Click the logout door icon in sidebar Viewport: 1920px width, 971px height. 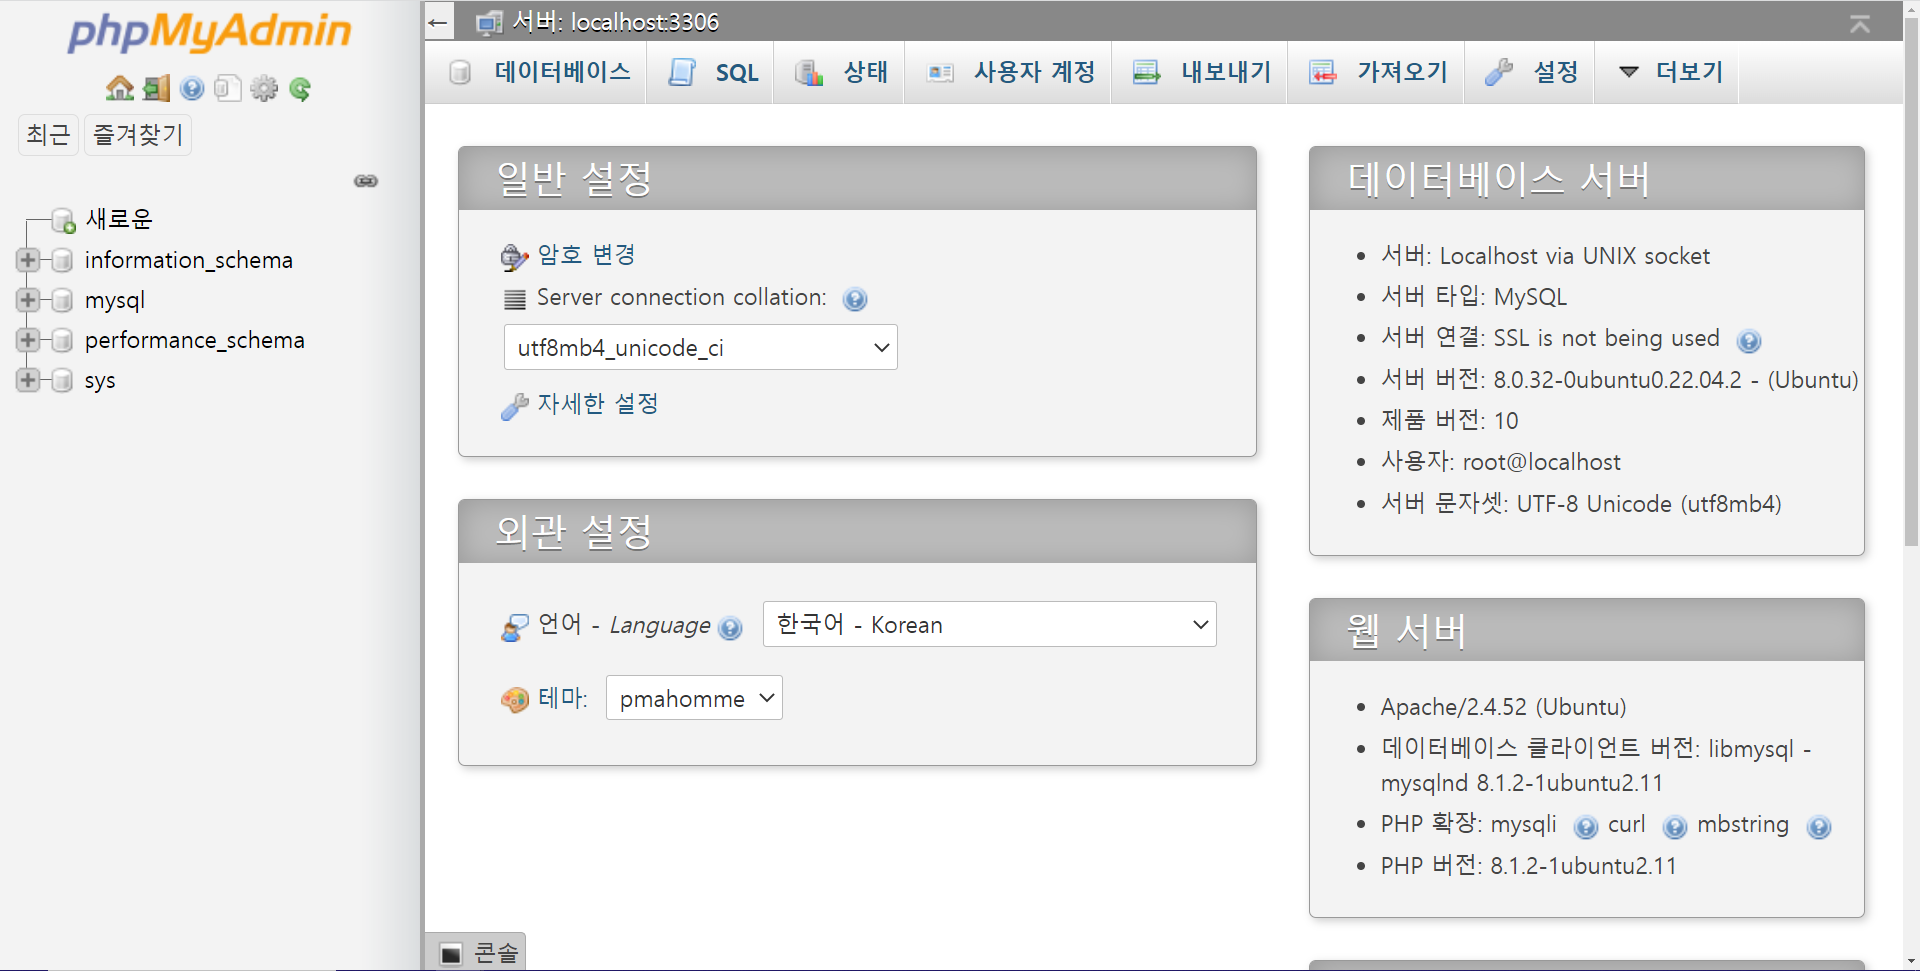point(156,89)
